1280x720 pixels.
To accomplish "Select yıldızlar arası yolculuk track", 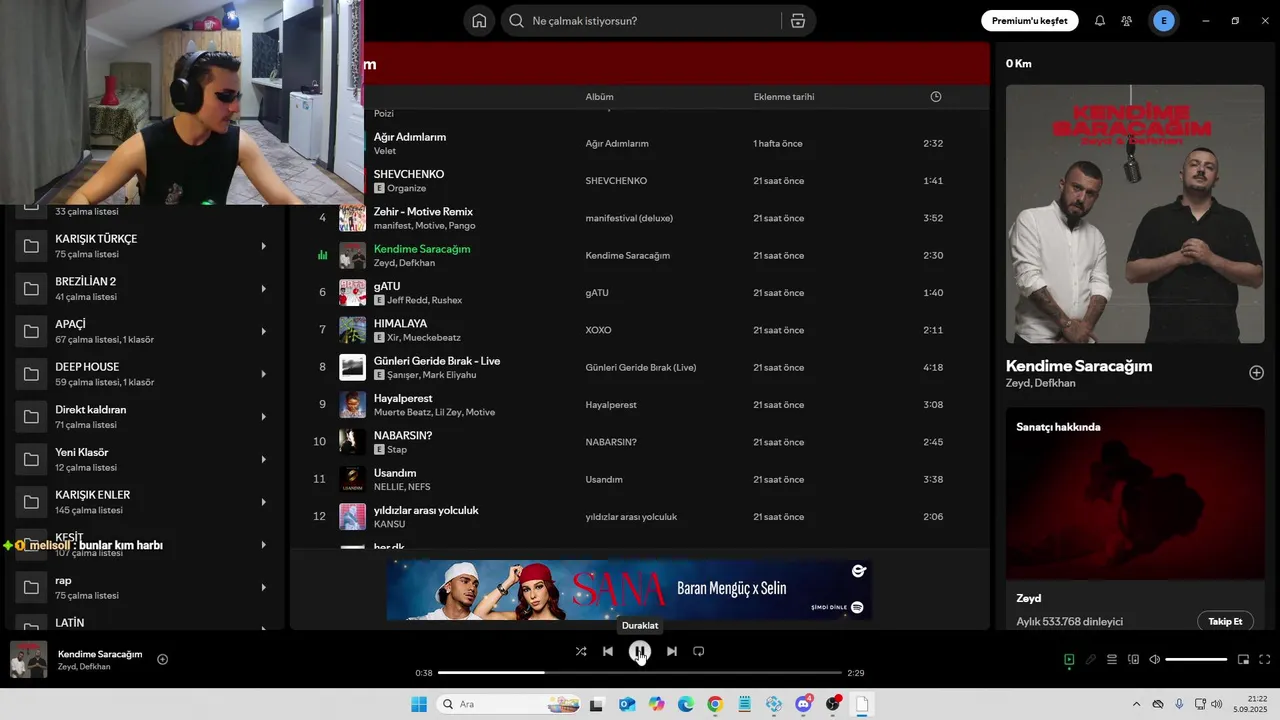I will 640,517.
